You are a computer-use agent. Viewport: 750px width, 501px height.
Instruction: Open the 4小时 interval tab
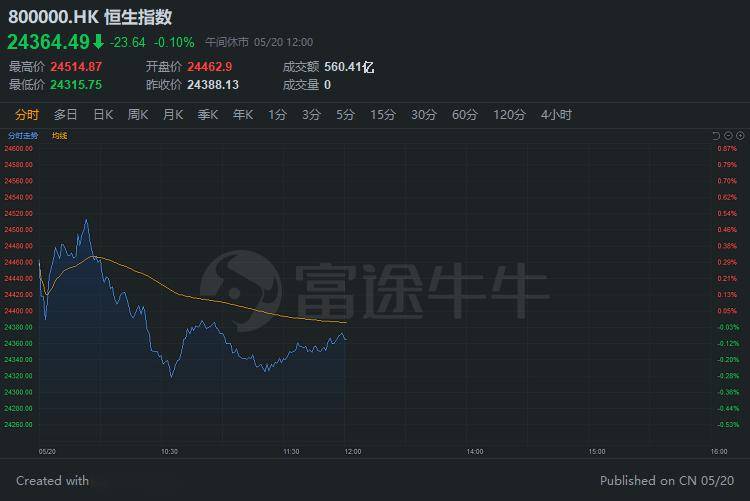(x=556, y=115)
